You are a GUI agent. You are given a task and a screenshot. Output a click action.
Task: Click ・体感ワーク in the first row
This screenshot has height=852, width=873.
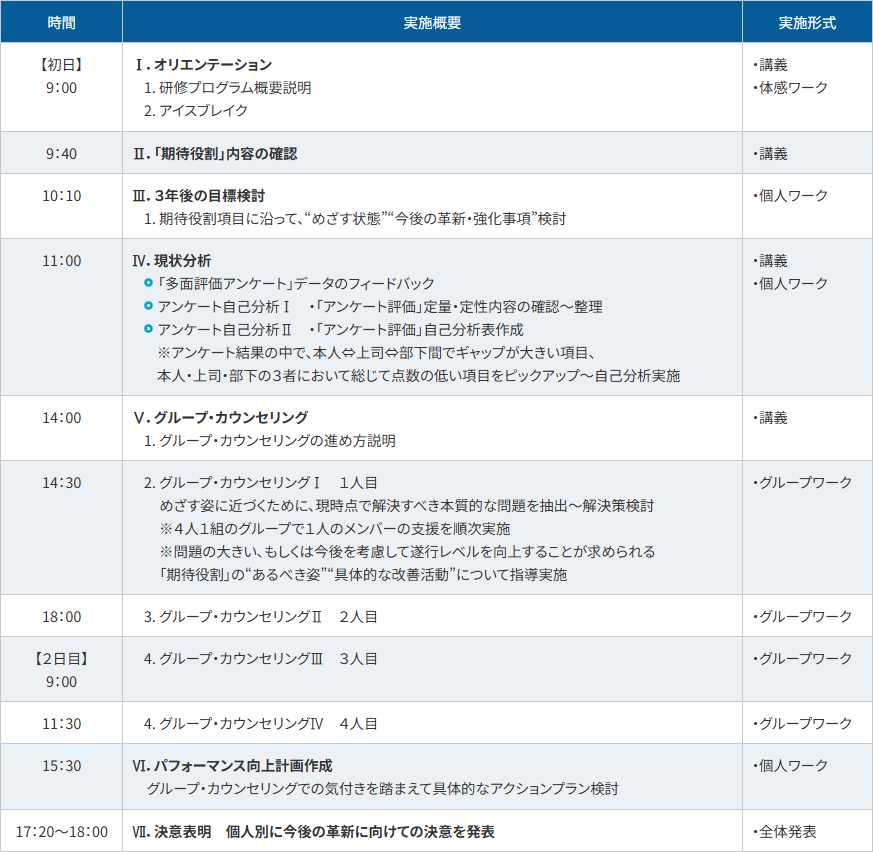(x=790, y=88)
